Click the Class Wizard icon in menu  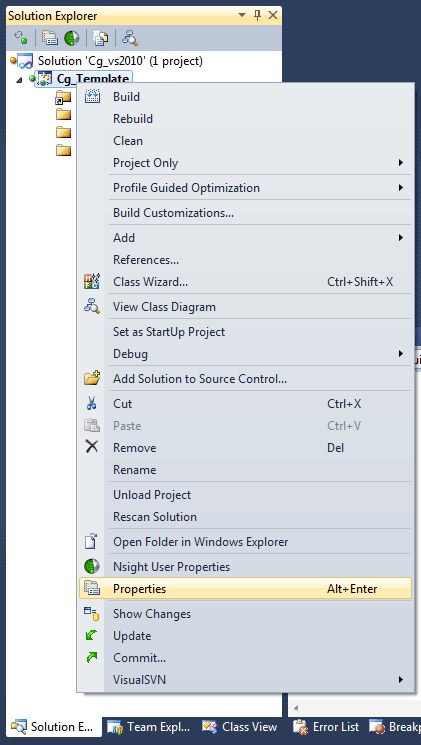click(x=92, y=282)
